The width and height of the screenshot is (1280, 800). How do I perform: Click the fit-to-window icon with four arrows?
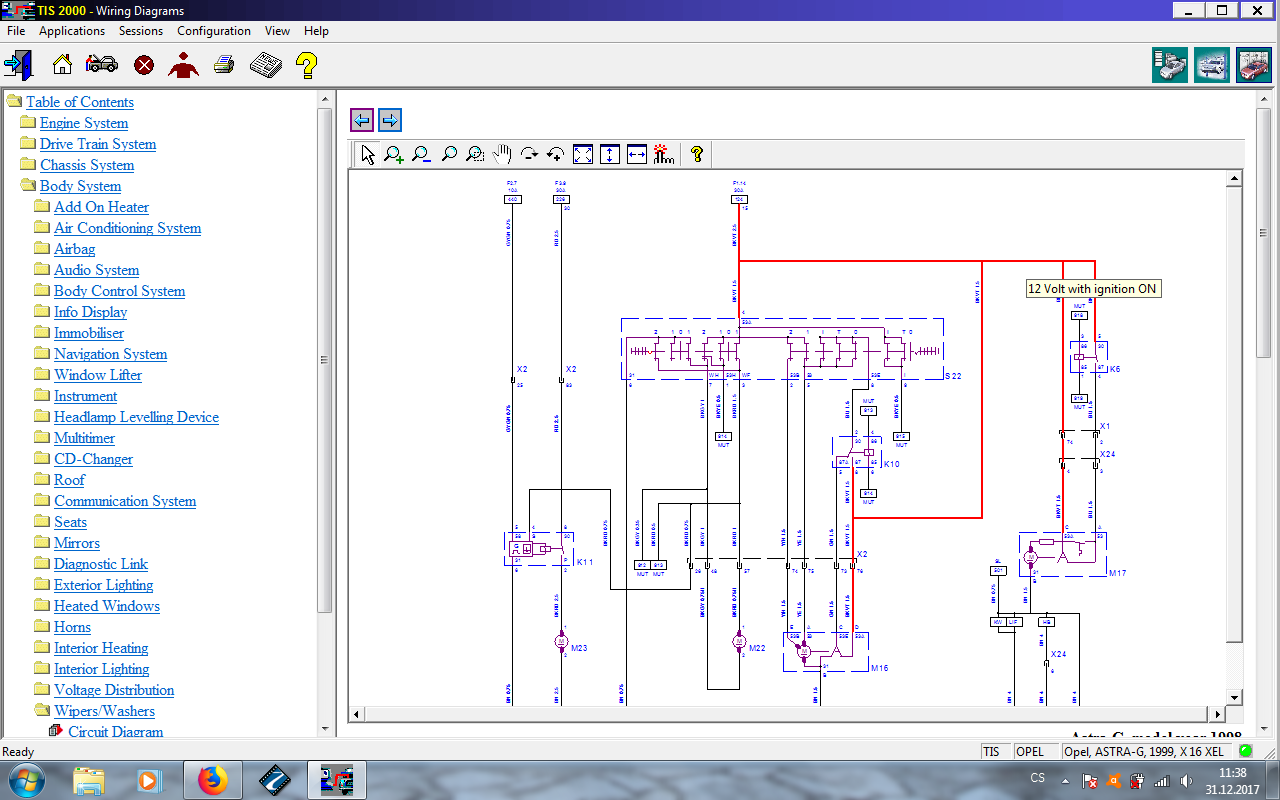pyautogui.click(x=583, y=154)
